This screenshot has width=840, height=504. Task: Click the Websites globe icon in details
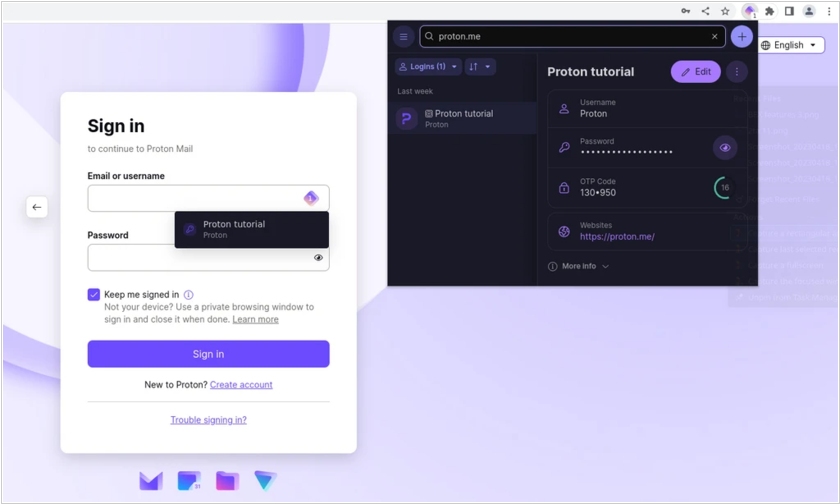(564, 231)
